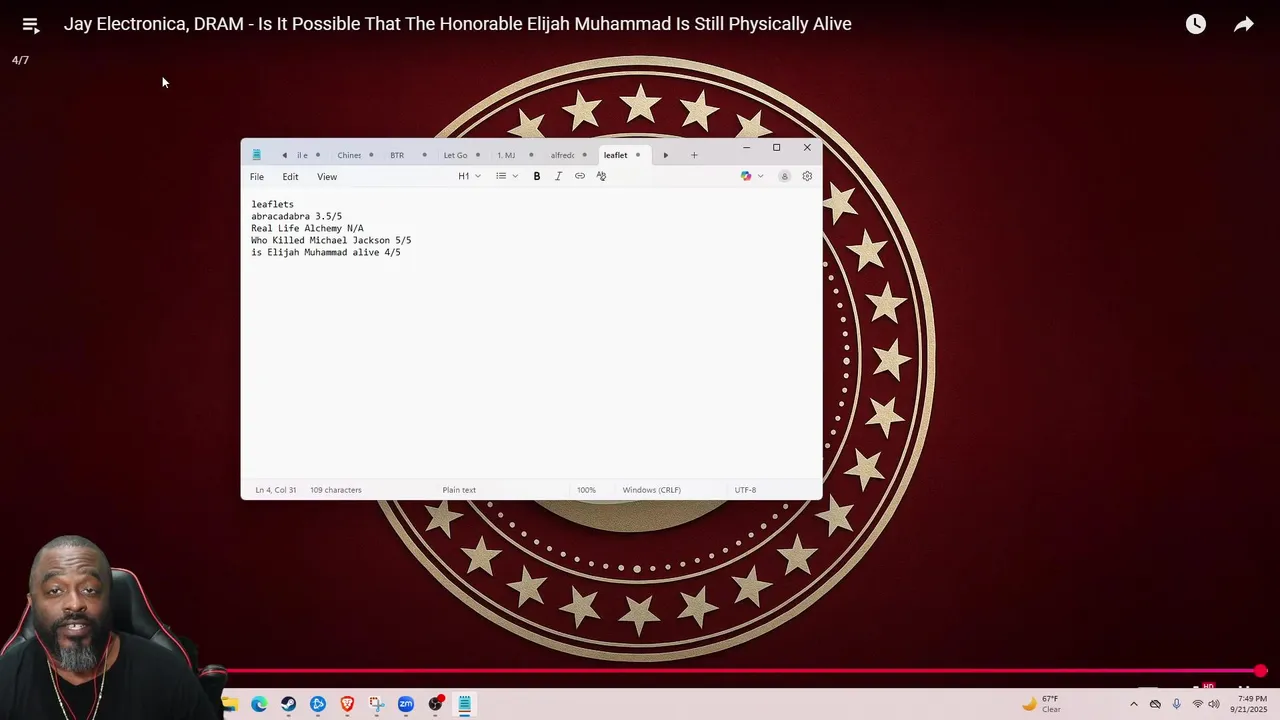Switch to the BTR tab
This screenshot has width=1280, height=720.
(397, 155)
